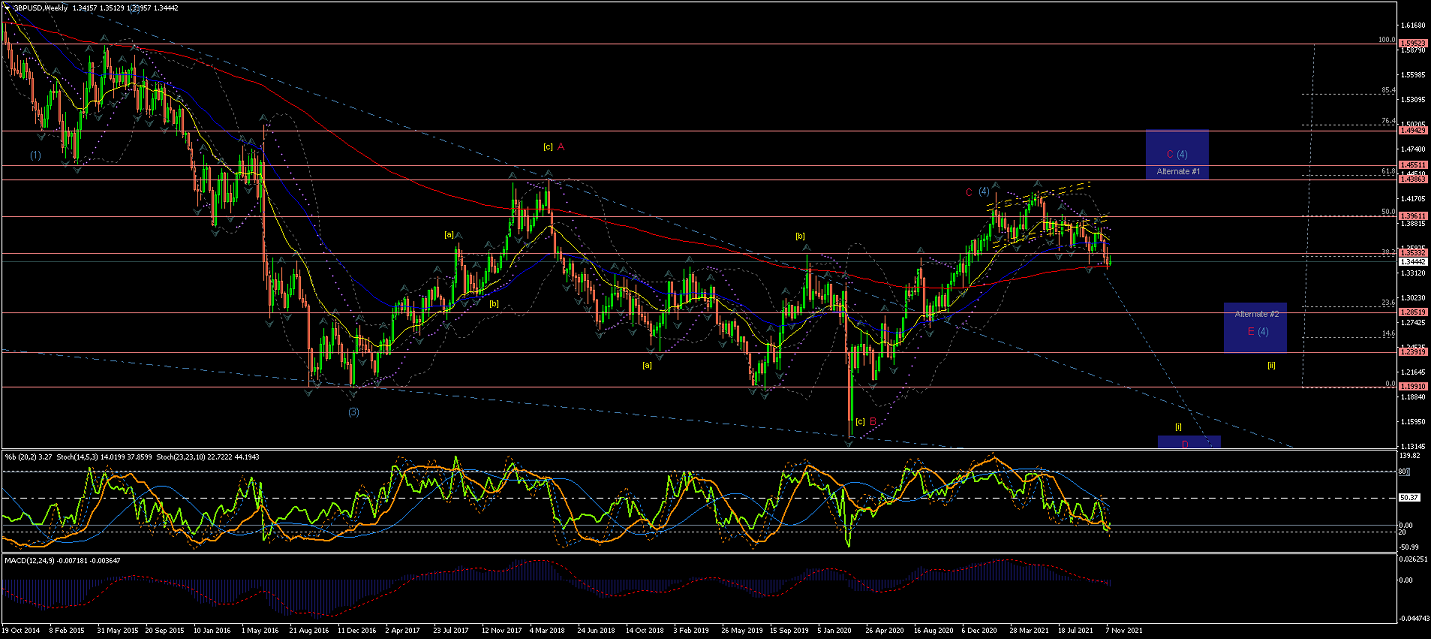Screen dimensions: 1431x639
Task: Click the 50.37 oscillator level value
Action: click(x=1411, y=498)
